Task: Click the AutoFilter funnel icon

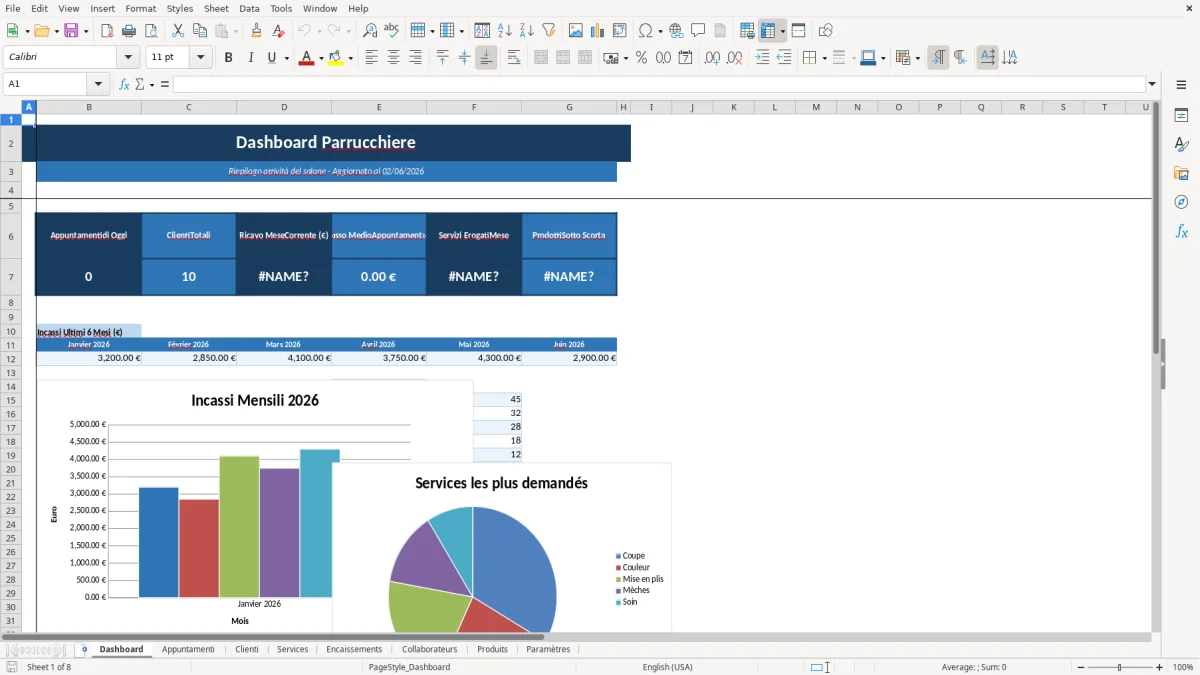Action: pos(549,31)
